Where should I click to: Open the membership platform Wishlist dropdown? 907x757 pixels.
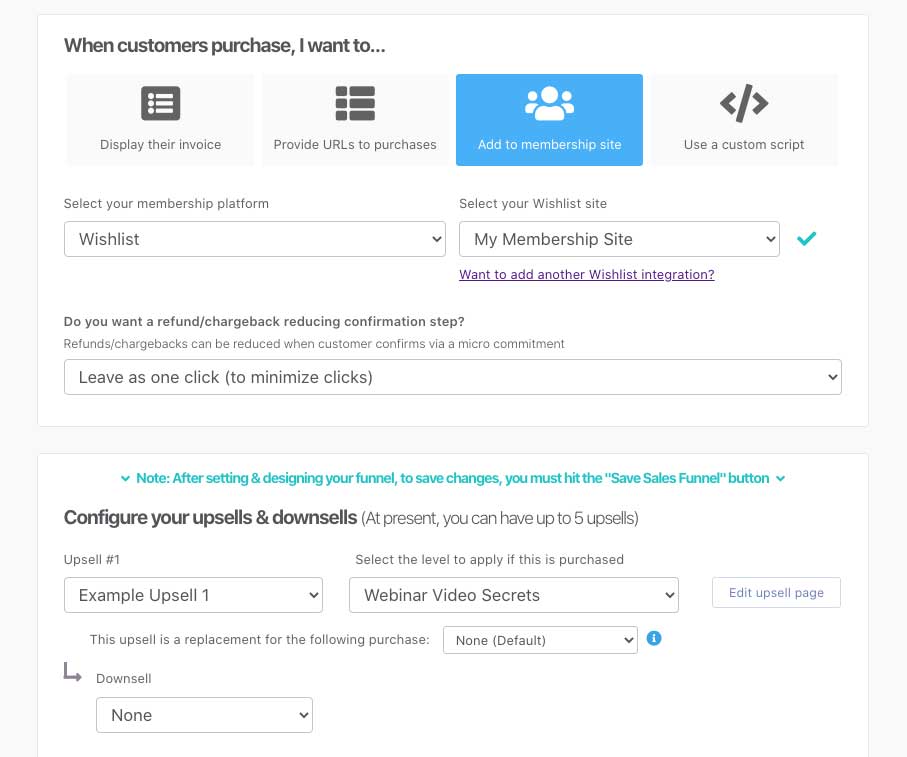(x=255, y=239)
